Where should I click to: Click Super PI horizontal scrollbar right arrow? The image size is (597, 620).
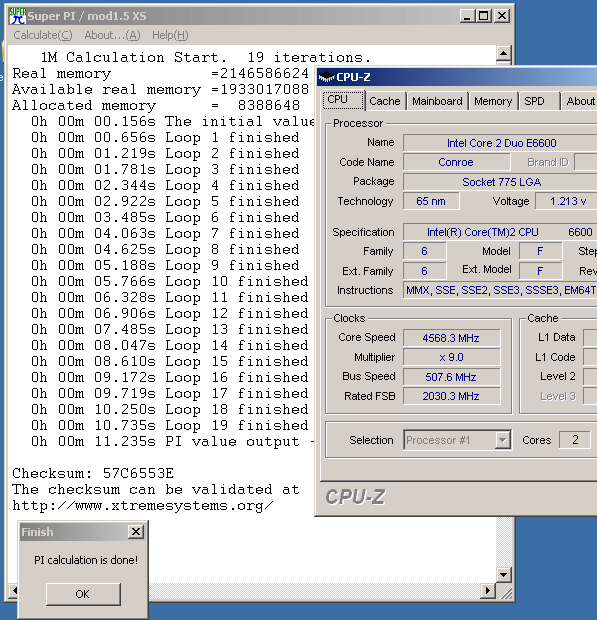pyautogui.click(x=488, y=591)
